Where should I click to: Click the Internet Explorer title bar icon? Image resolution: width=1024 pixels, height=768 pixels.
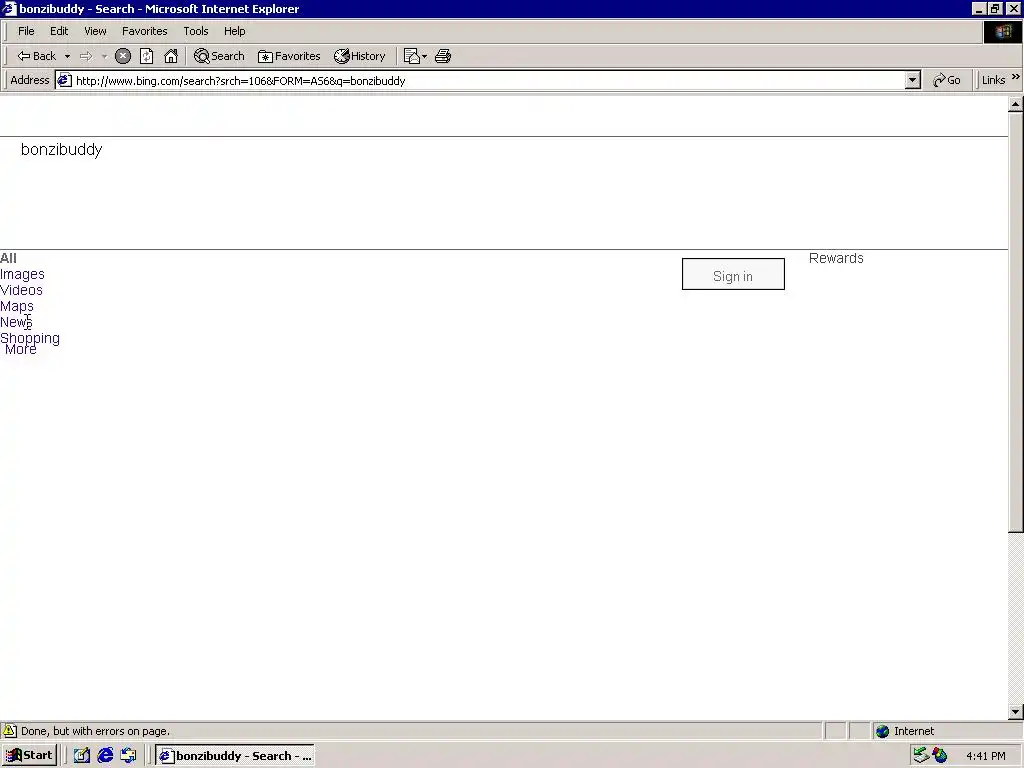click(x=9, y=8)
